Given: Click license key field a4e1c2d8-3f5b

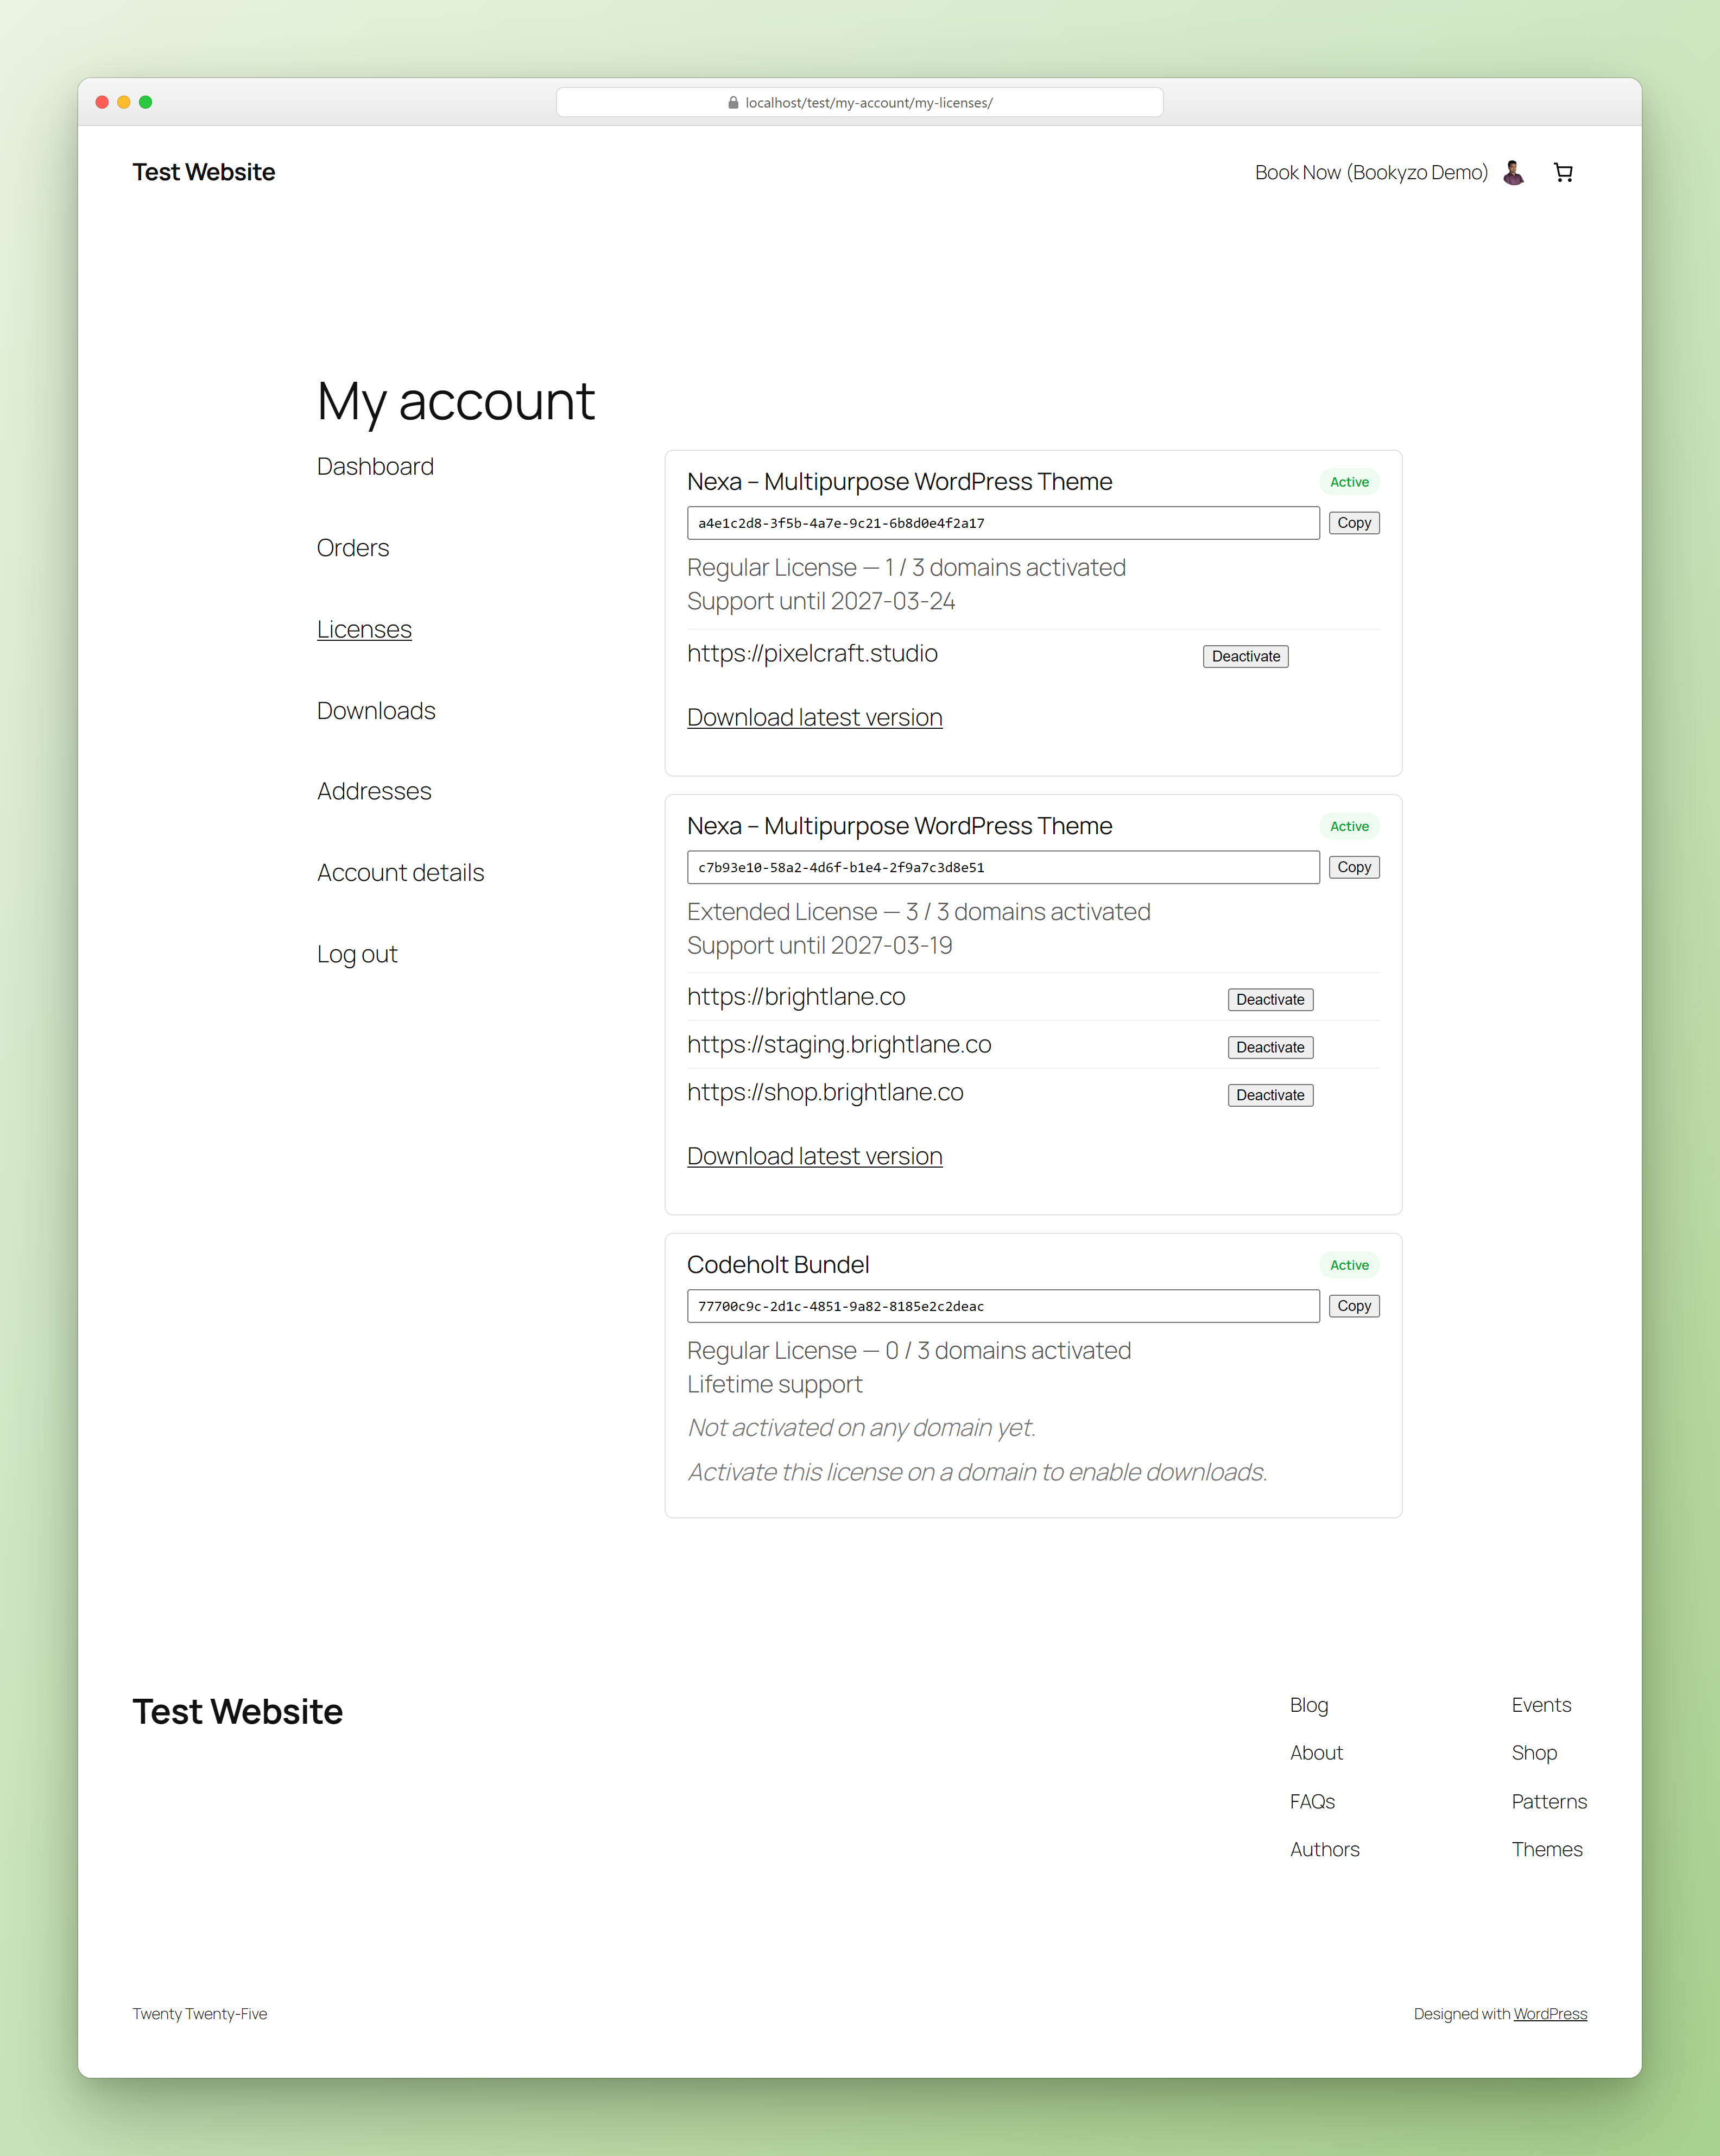Looking at the screenshot, I should 1003,523.
